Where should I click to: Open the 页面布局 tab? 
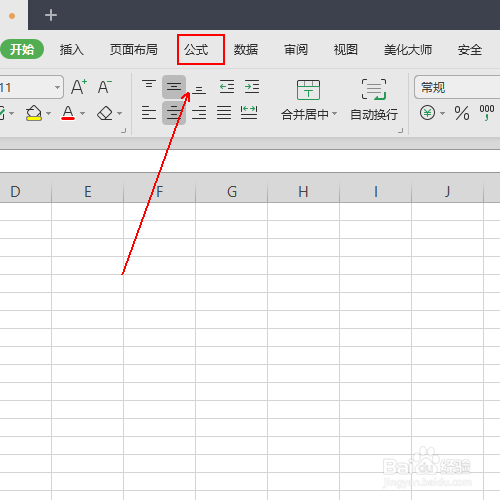[134, 50]
